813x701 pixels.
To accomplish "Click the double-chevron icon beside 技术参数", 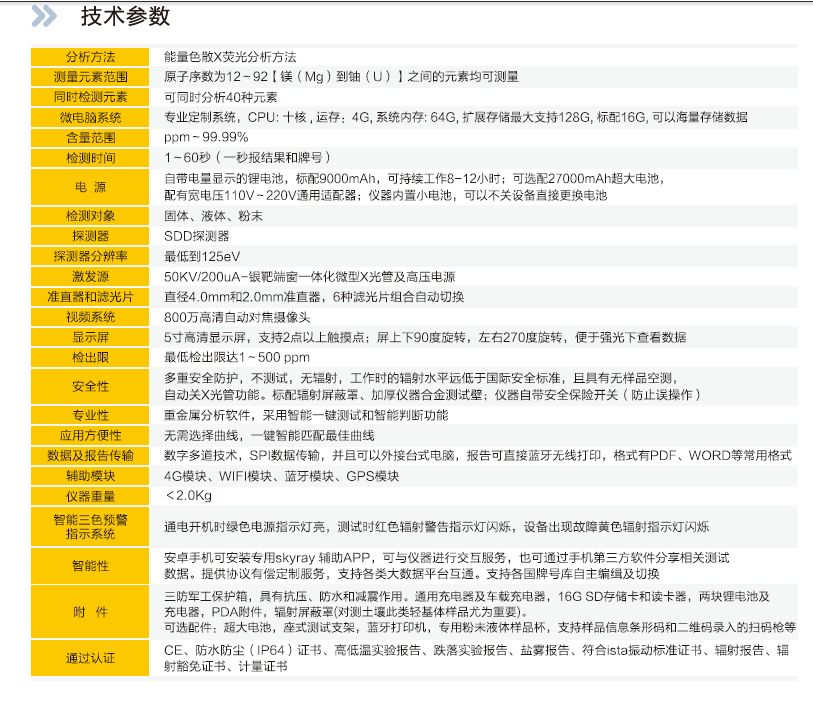I will coord(44,16).
